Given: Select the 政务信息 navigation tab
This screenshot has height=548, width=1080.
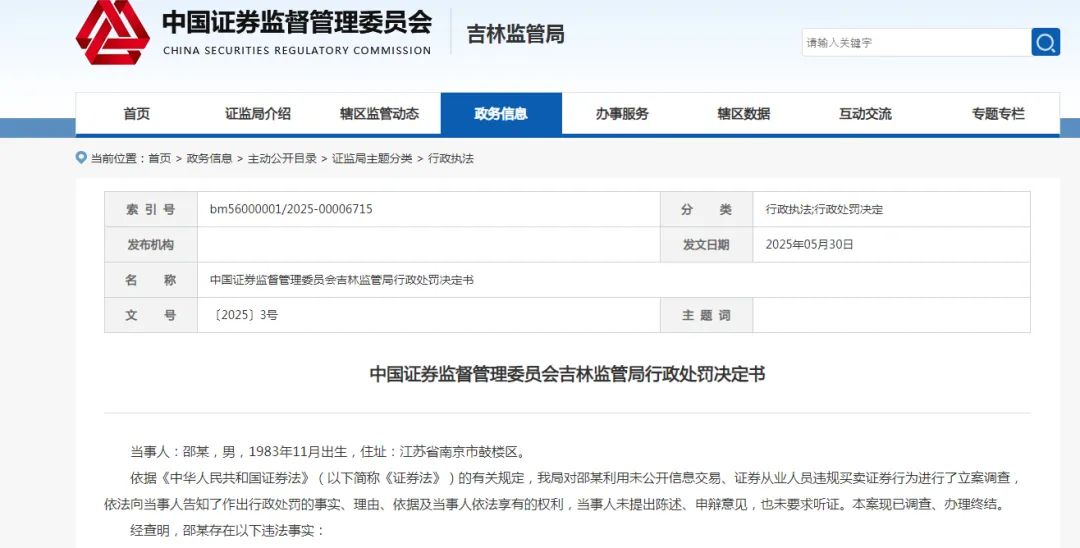Looking at the screenshot, I should (501, 114).
